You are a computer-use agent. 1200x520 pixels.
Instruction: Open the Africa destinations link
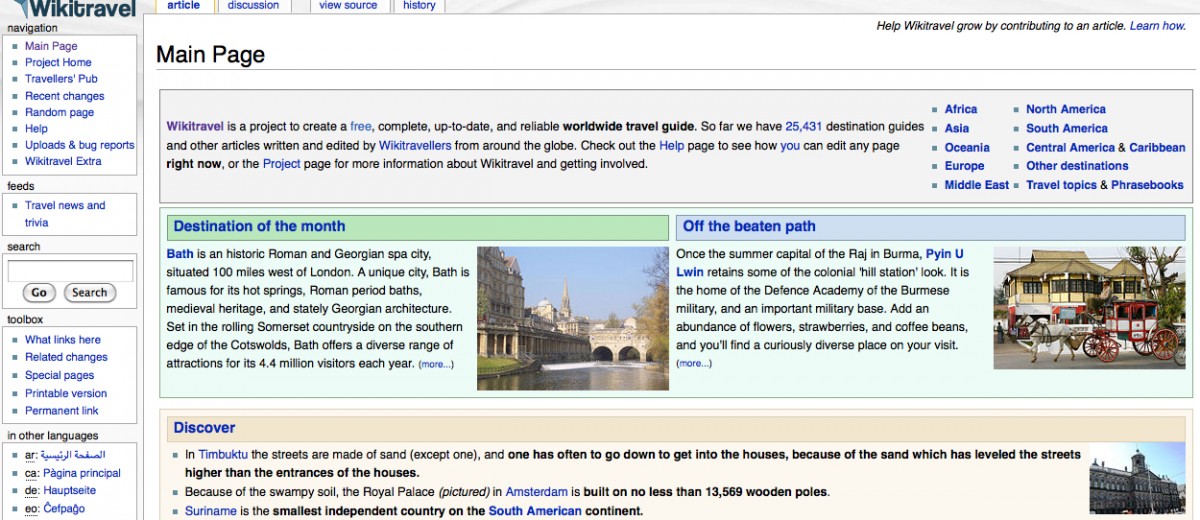pos(960,109)
